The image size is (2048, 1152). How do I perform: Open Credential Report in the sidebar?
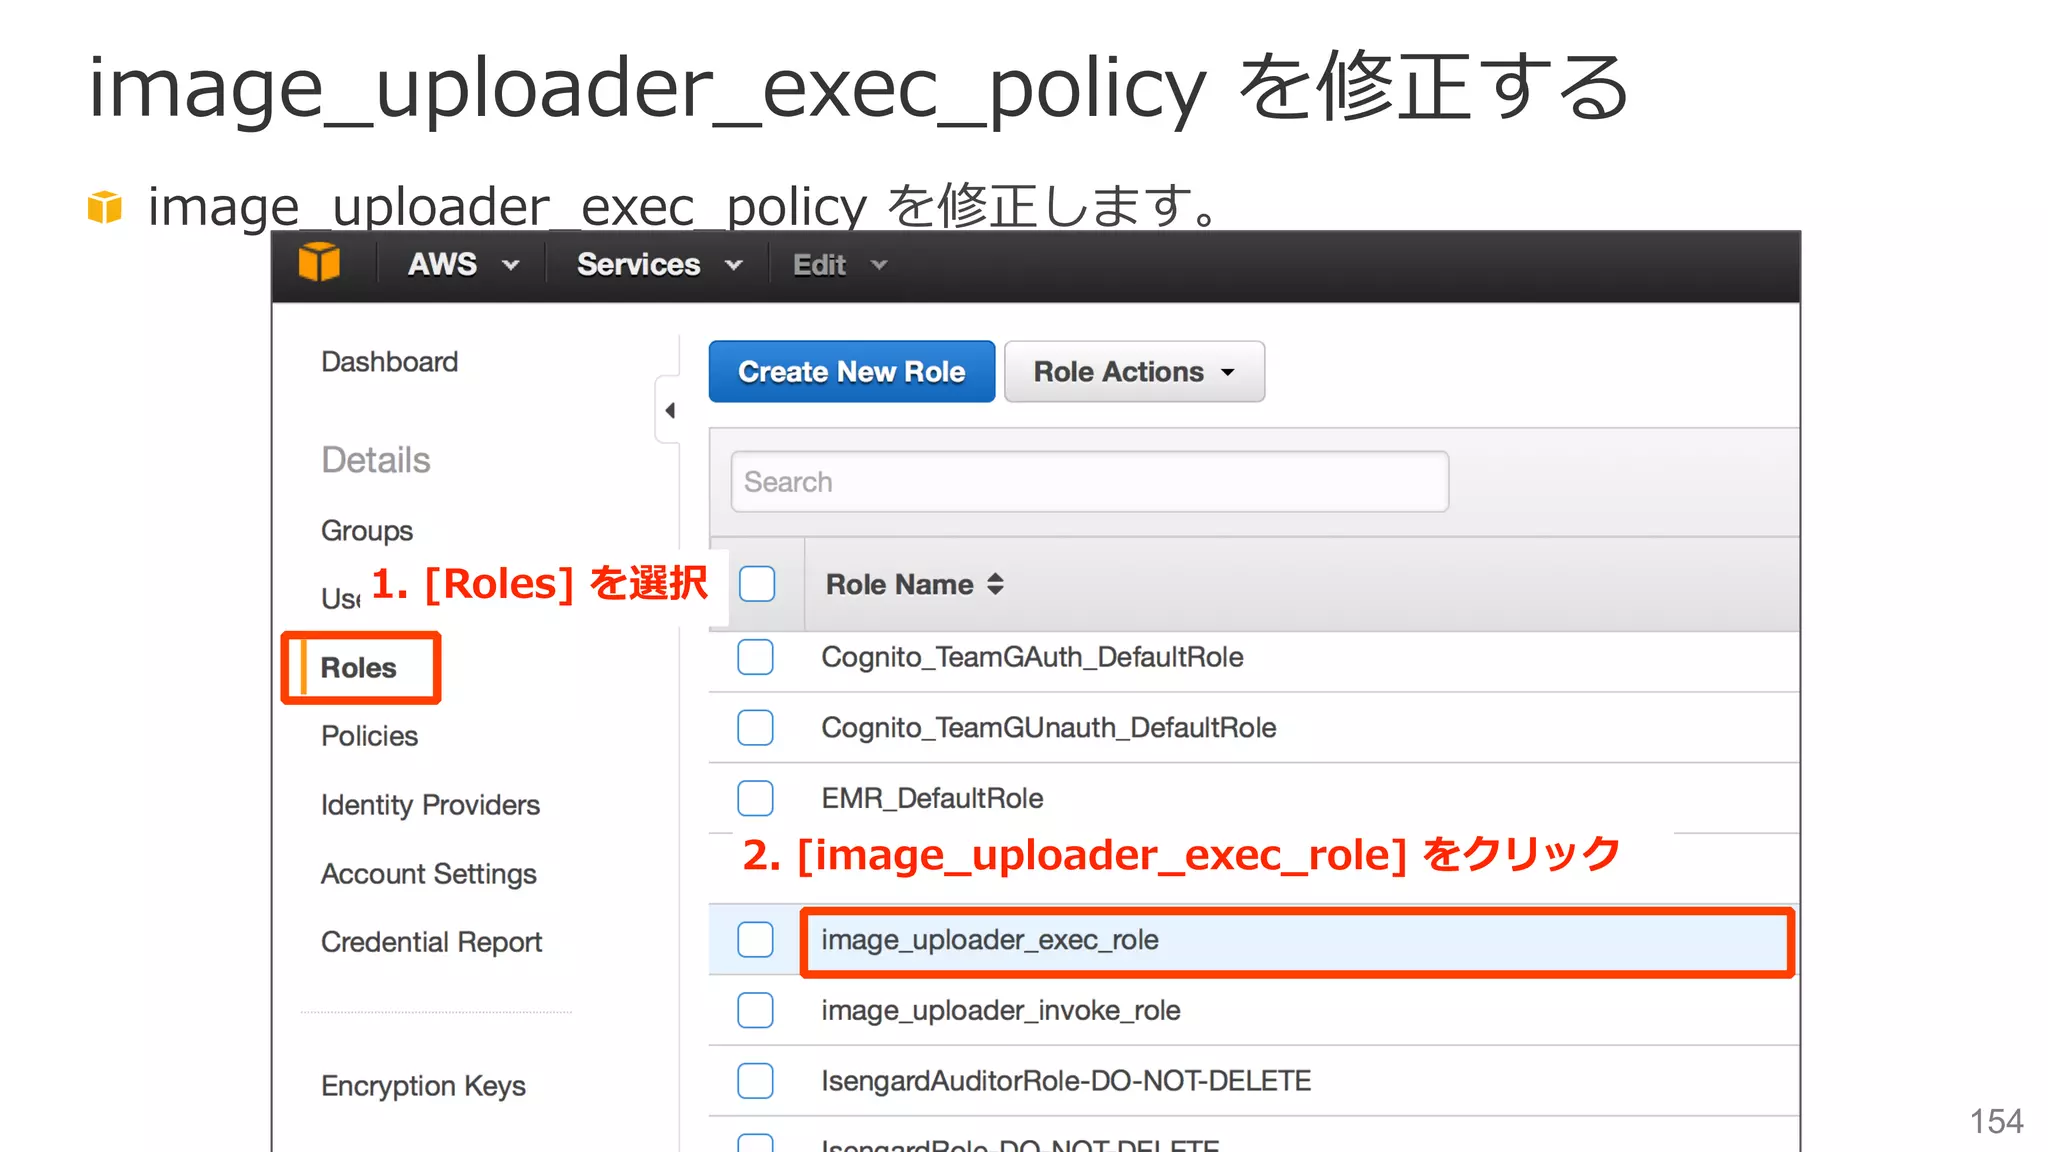tap(431, 942)
